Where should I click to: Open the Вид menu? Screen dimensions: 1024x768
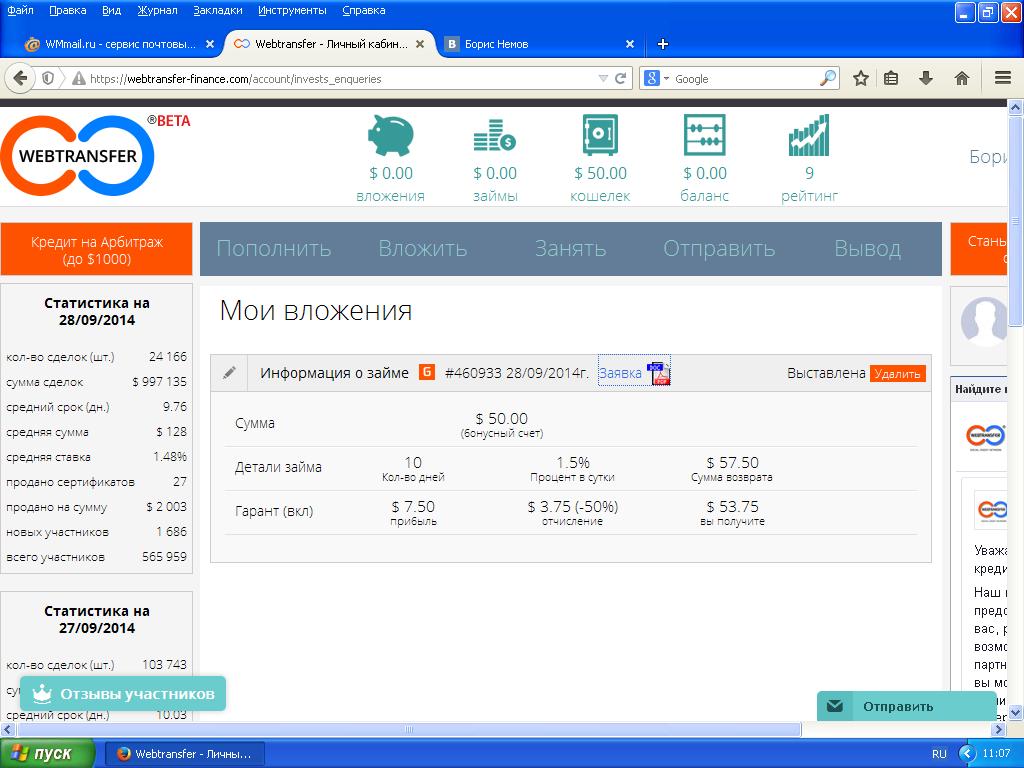coord(112,10)
